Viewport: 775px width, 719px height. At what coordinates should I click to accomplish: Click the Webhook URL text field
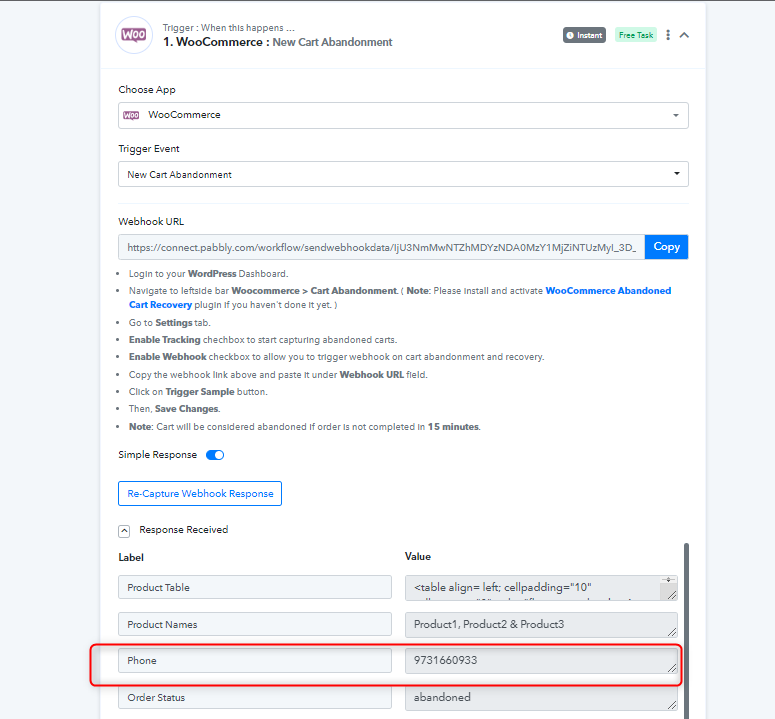pyautogui.click(x=381, y=247)
